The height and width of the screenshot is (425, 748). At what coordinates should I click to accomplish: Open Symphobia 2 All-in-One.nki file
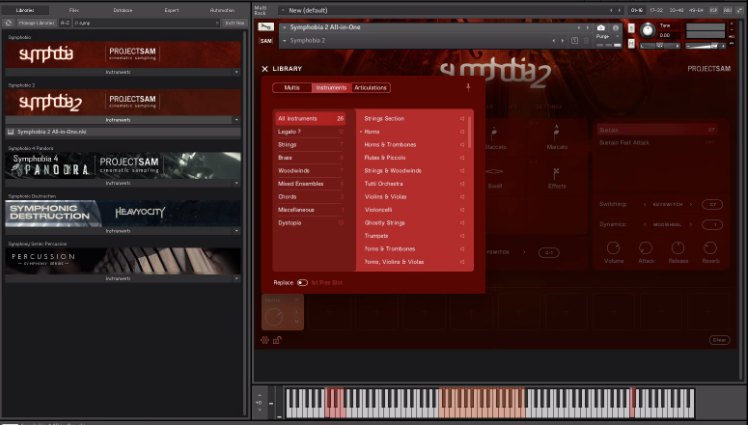[x=123, y=132]
